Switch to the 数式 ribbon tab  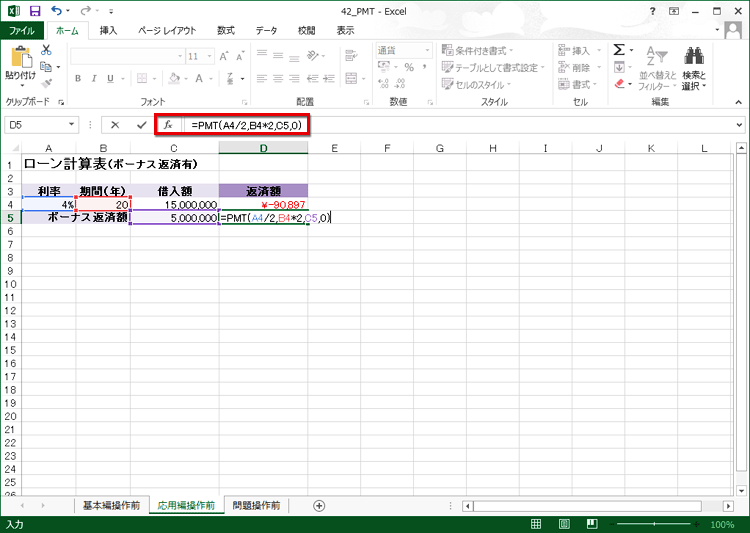pos(226,31)
